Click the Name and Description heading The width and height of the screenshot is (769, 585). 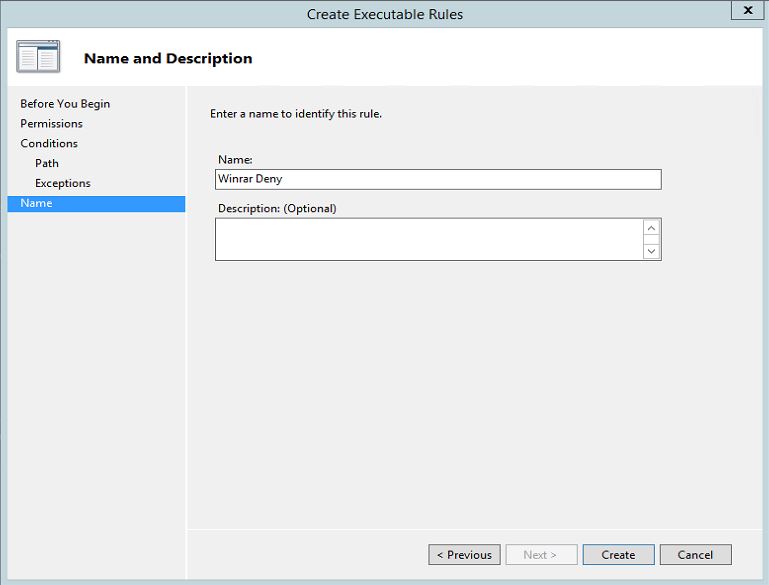pos(168,58)
